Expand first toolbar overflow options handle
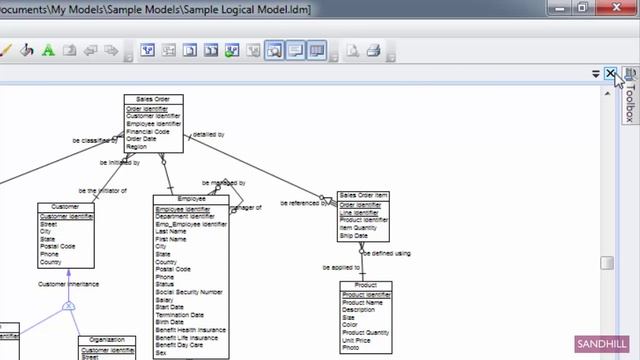This screenshot has width=640, height=360. [x=129, y=58]
